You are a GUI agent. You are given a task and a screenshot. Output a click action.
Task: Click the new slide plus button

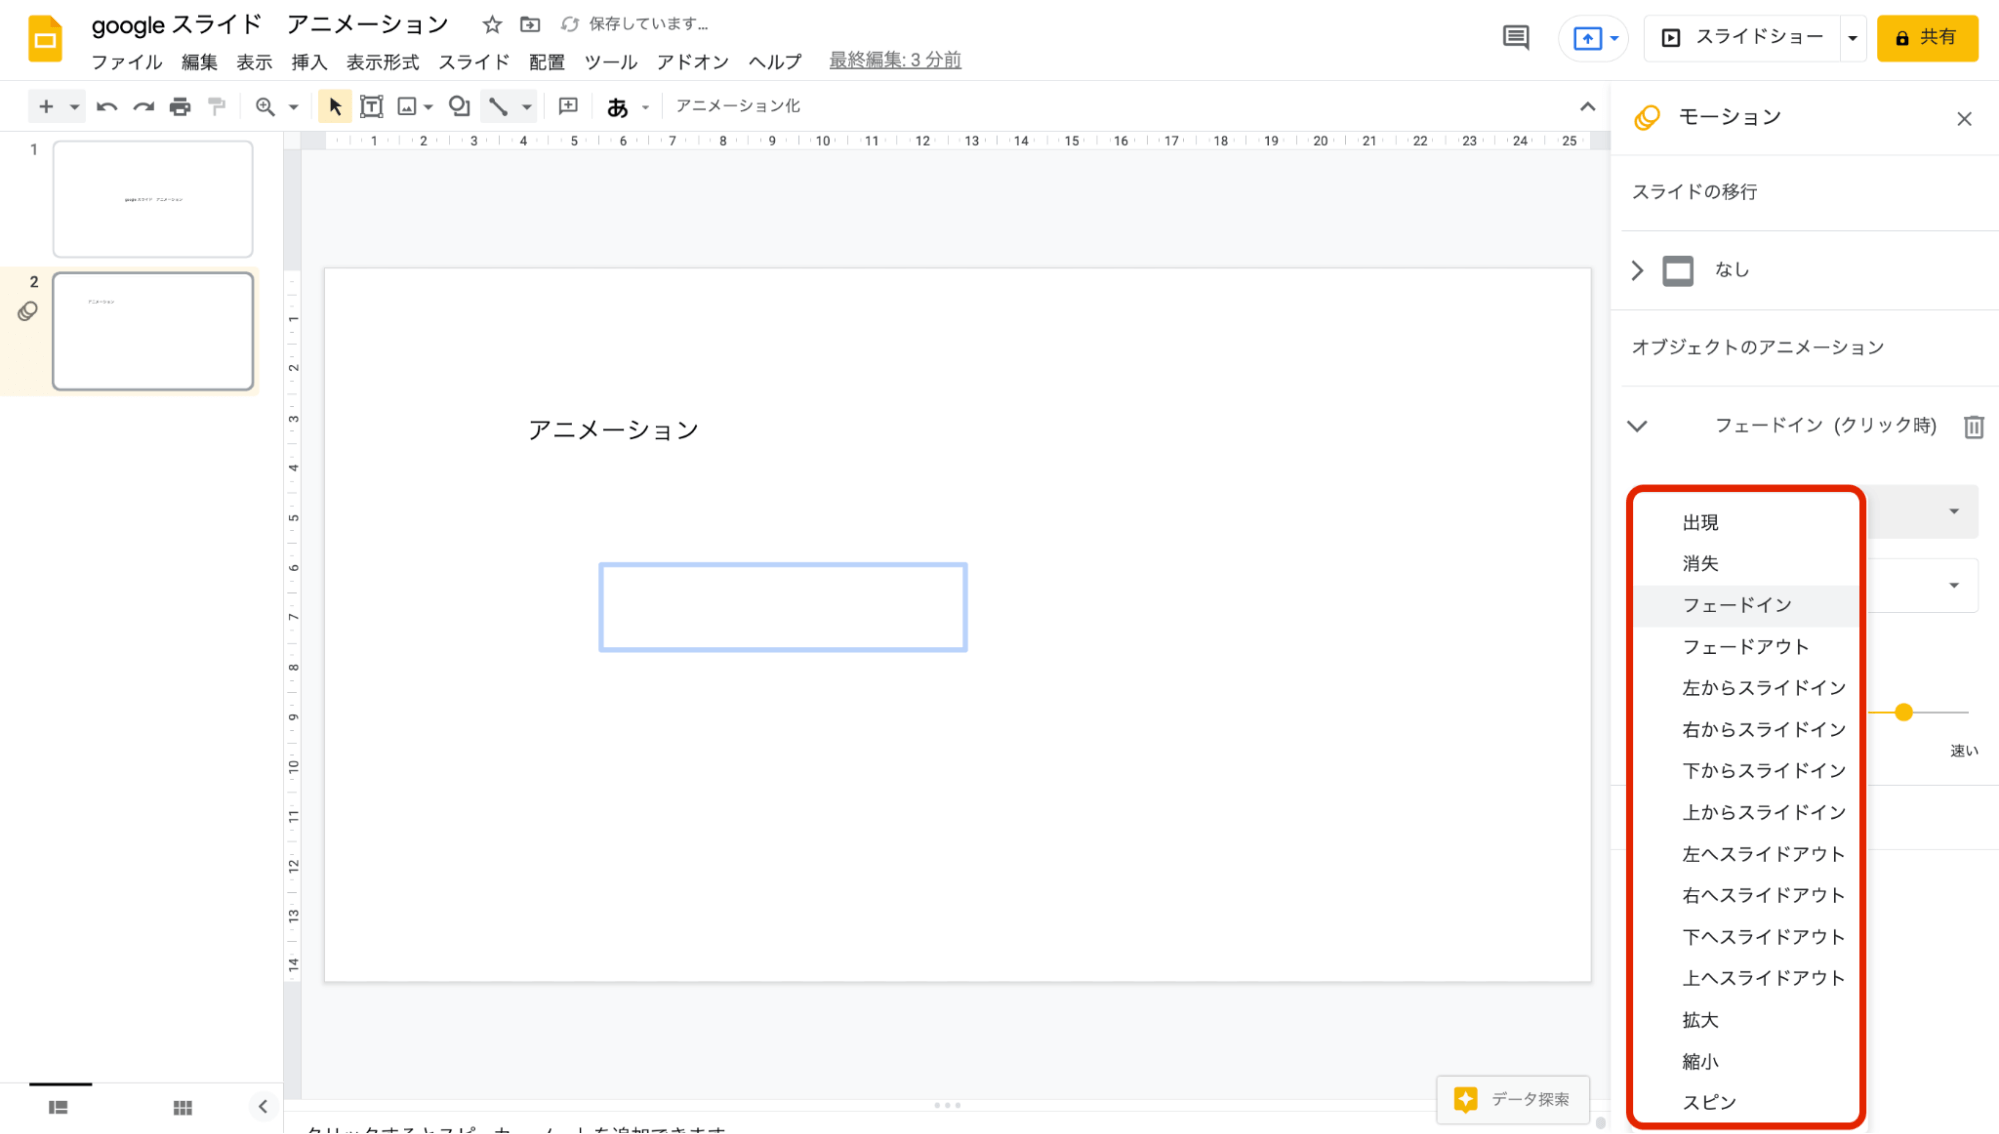coord(45,106)
